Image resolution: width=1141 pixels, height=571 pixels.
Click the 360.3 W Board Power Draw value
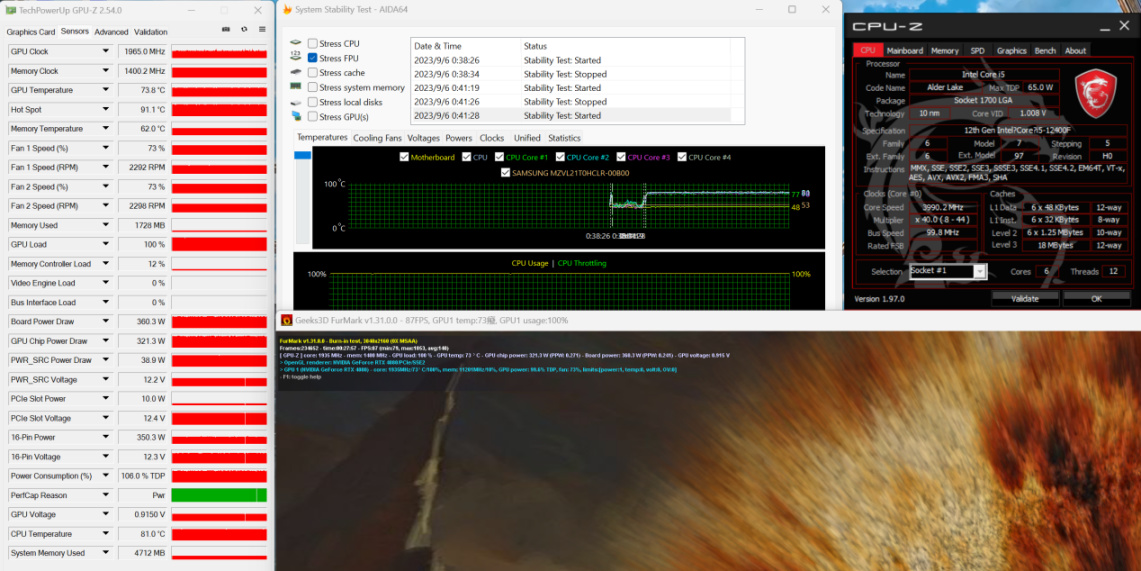click(143, 322)
